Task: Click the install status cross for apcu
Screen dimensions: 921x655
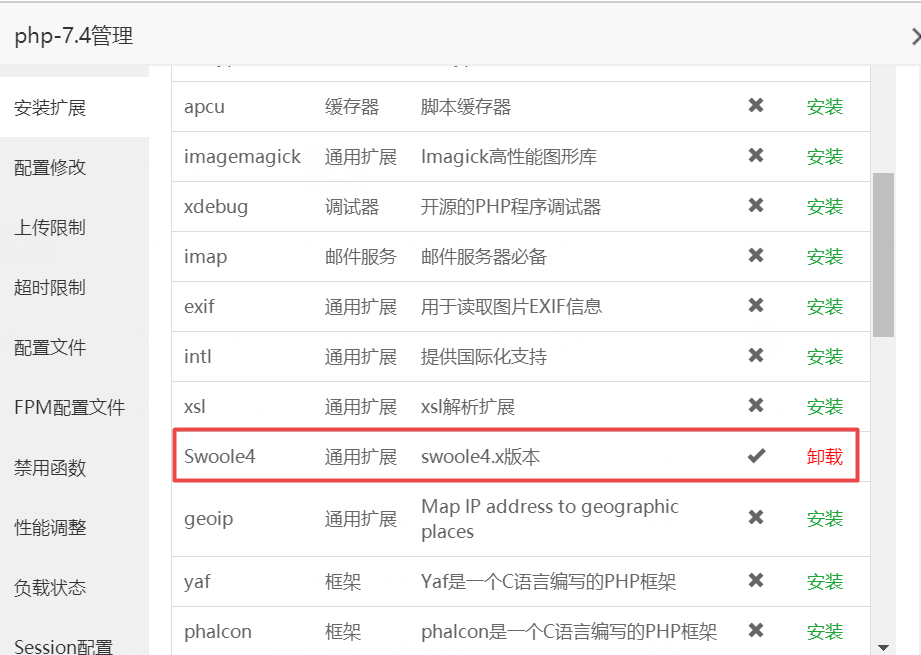Action: (x=756, y=106)
